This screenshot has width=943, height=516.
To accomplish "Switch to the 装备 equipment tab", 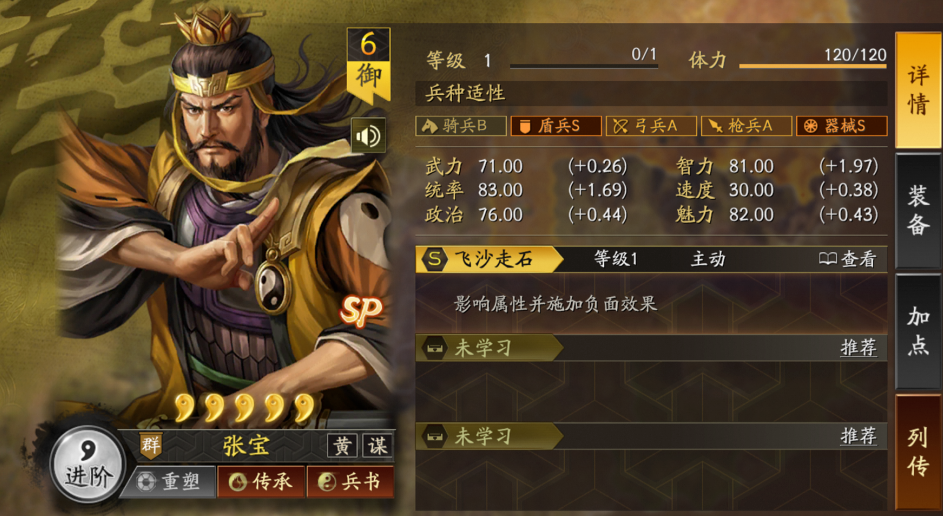I will pyautogui.click(x=918, y=210).
